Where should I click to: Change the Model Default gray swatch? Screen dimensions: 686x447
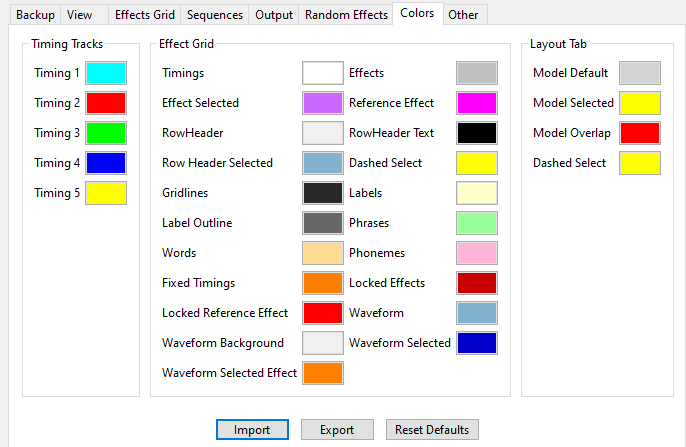[x=640, y=73]
